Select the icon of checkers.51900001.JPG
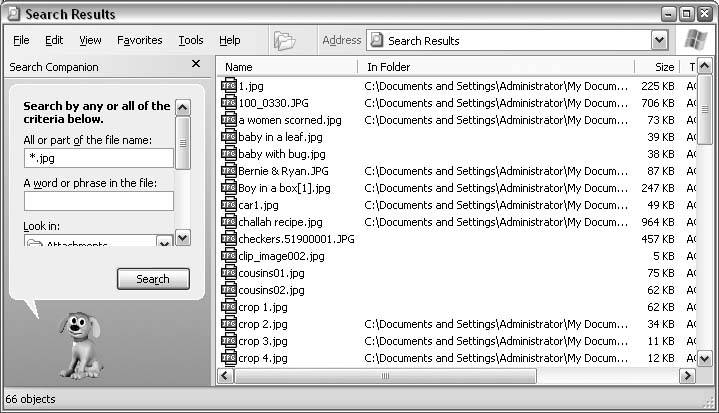Screen dimensions: 719x413 pos(228,239)
